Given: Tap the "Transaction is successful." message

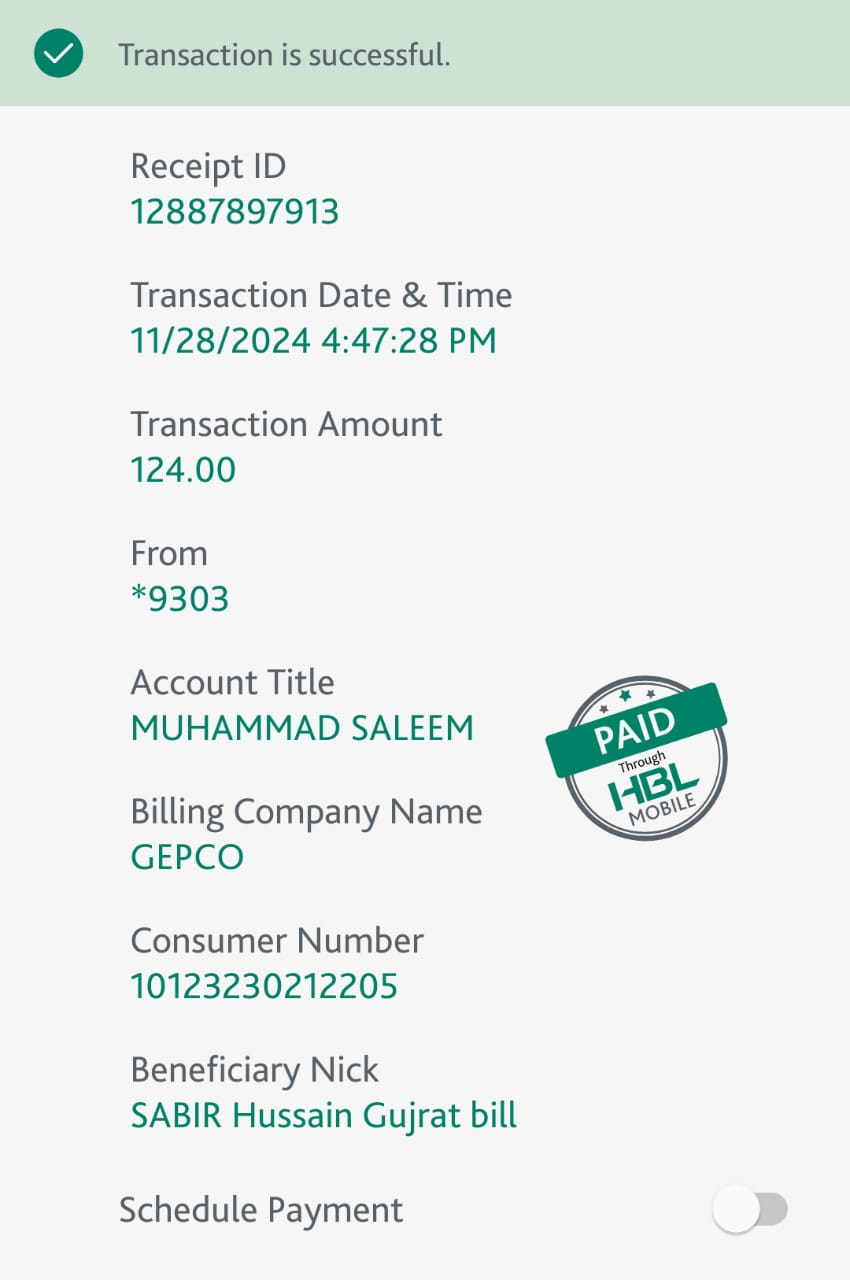Looking at the screenshot, I should 284,55.
